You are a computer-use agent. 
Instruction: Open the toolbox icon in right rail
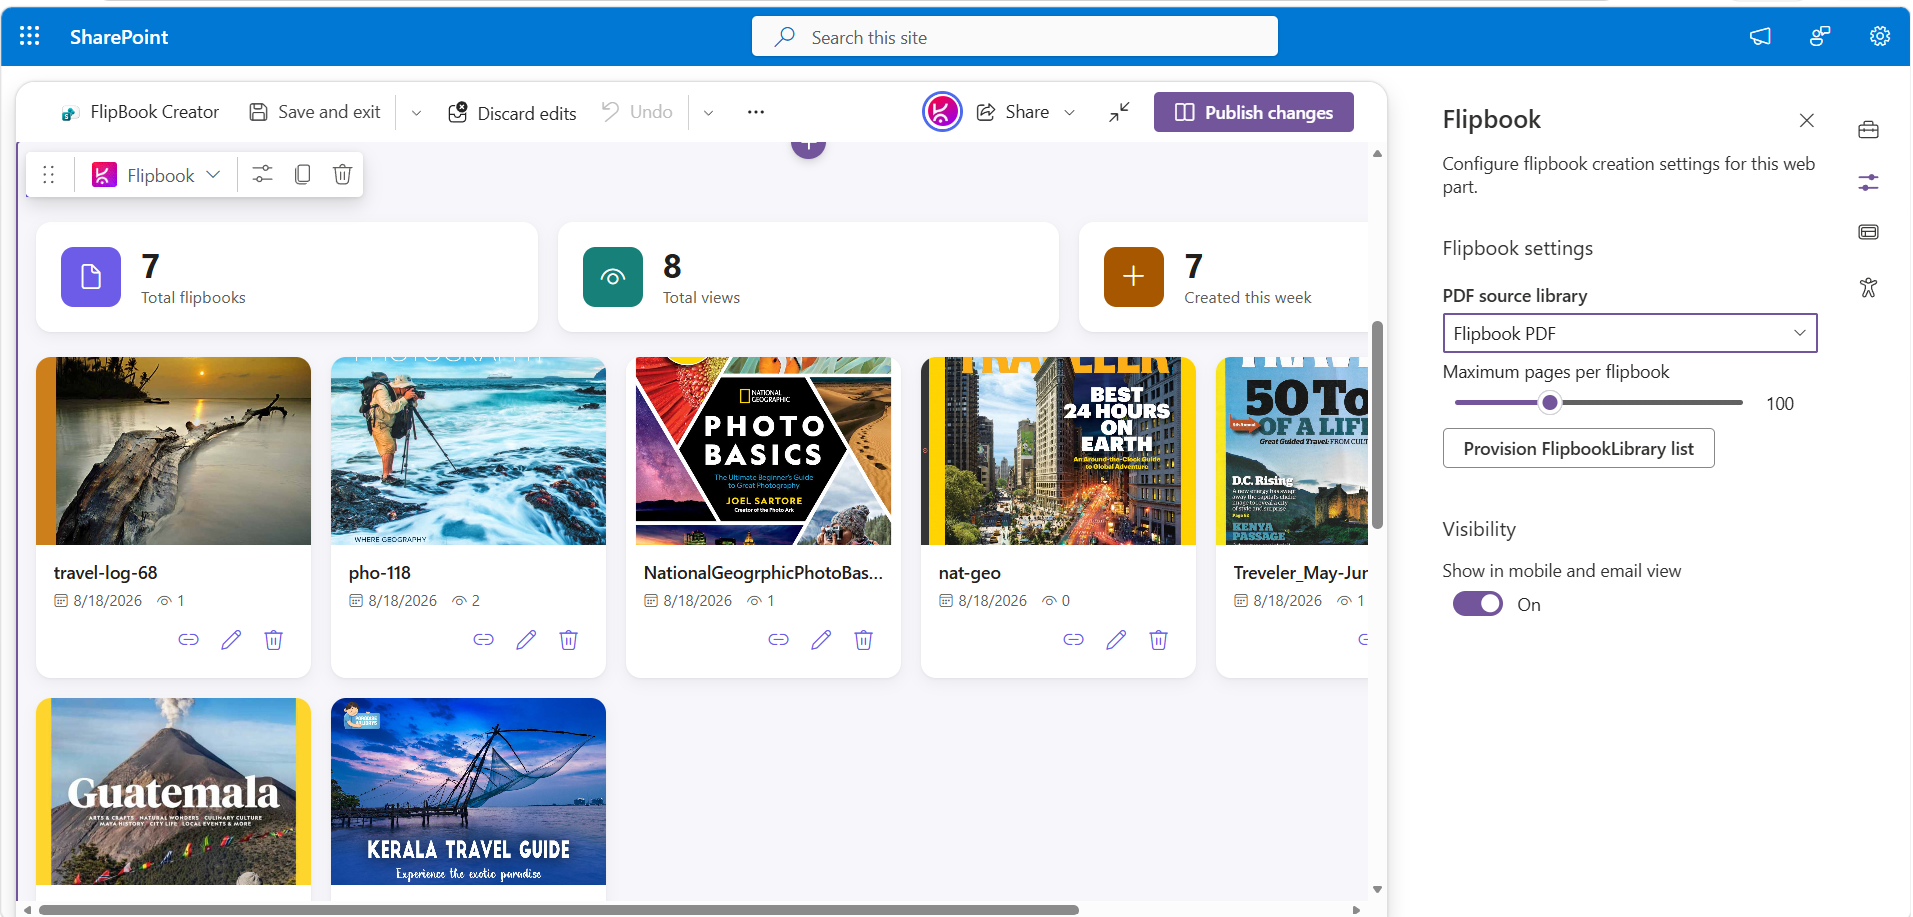1868,130
